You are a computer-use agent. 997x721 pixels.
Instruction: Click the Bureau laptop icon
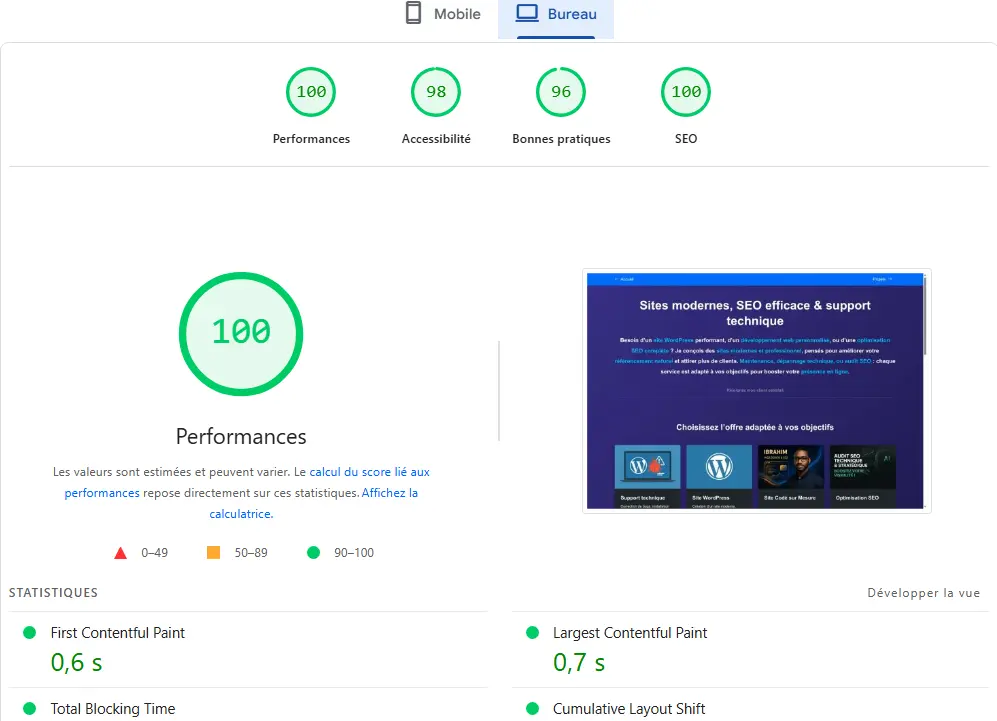tap(525, 12)
